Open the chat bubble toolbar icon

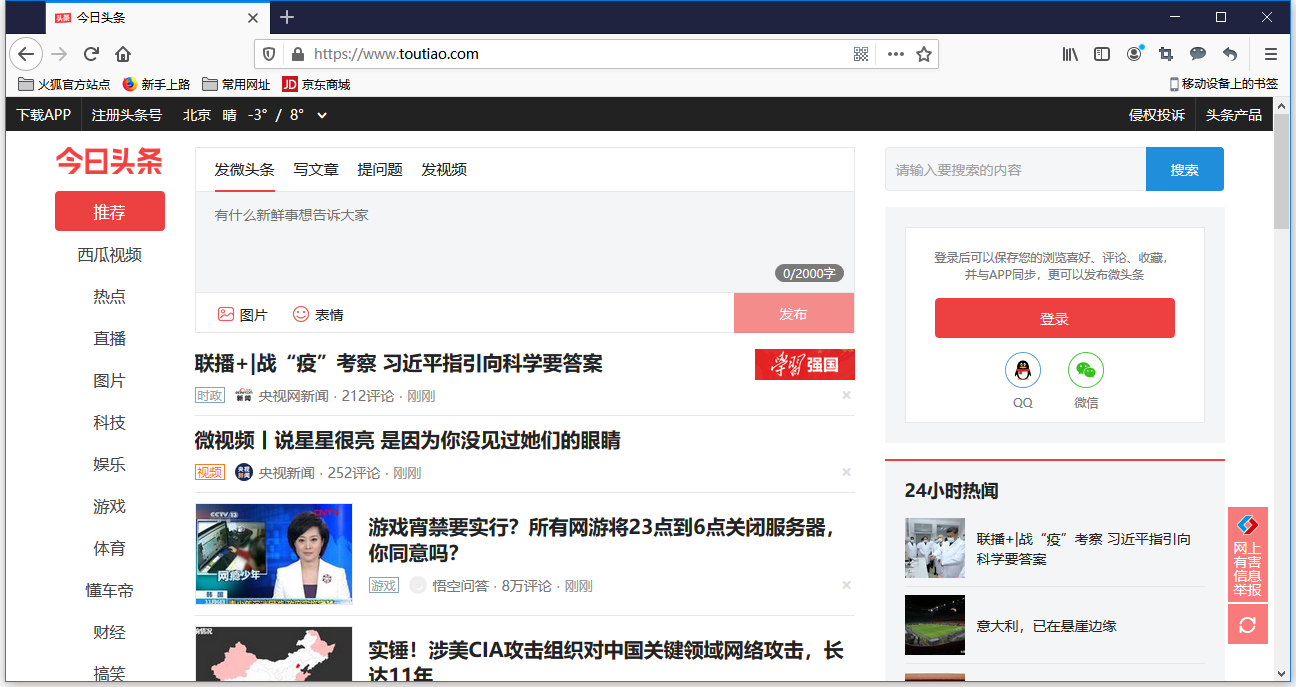pyautogui.click(x=1198, y=54)
